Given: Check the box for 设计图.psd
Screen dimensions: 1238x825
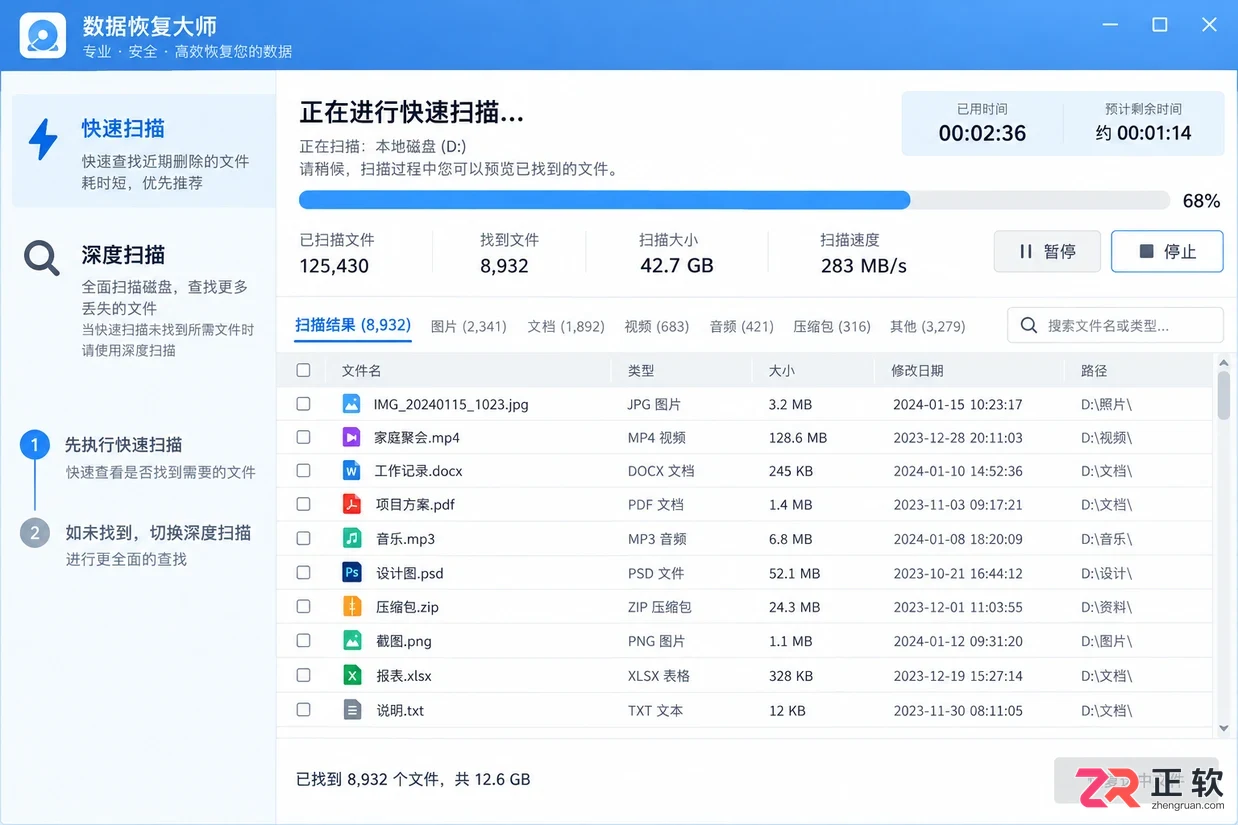Looking at the screenshot, I should tap(303, 572).
